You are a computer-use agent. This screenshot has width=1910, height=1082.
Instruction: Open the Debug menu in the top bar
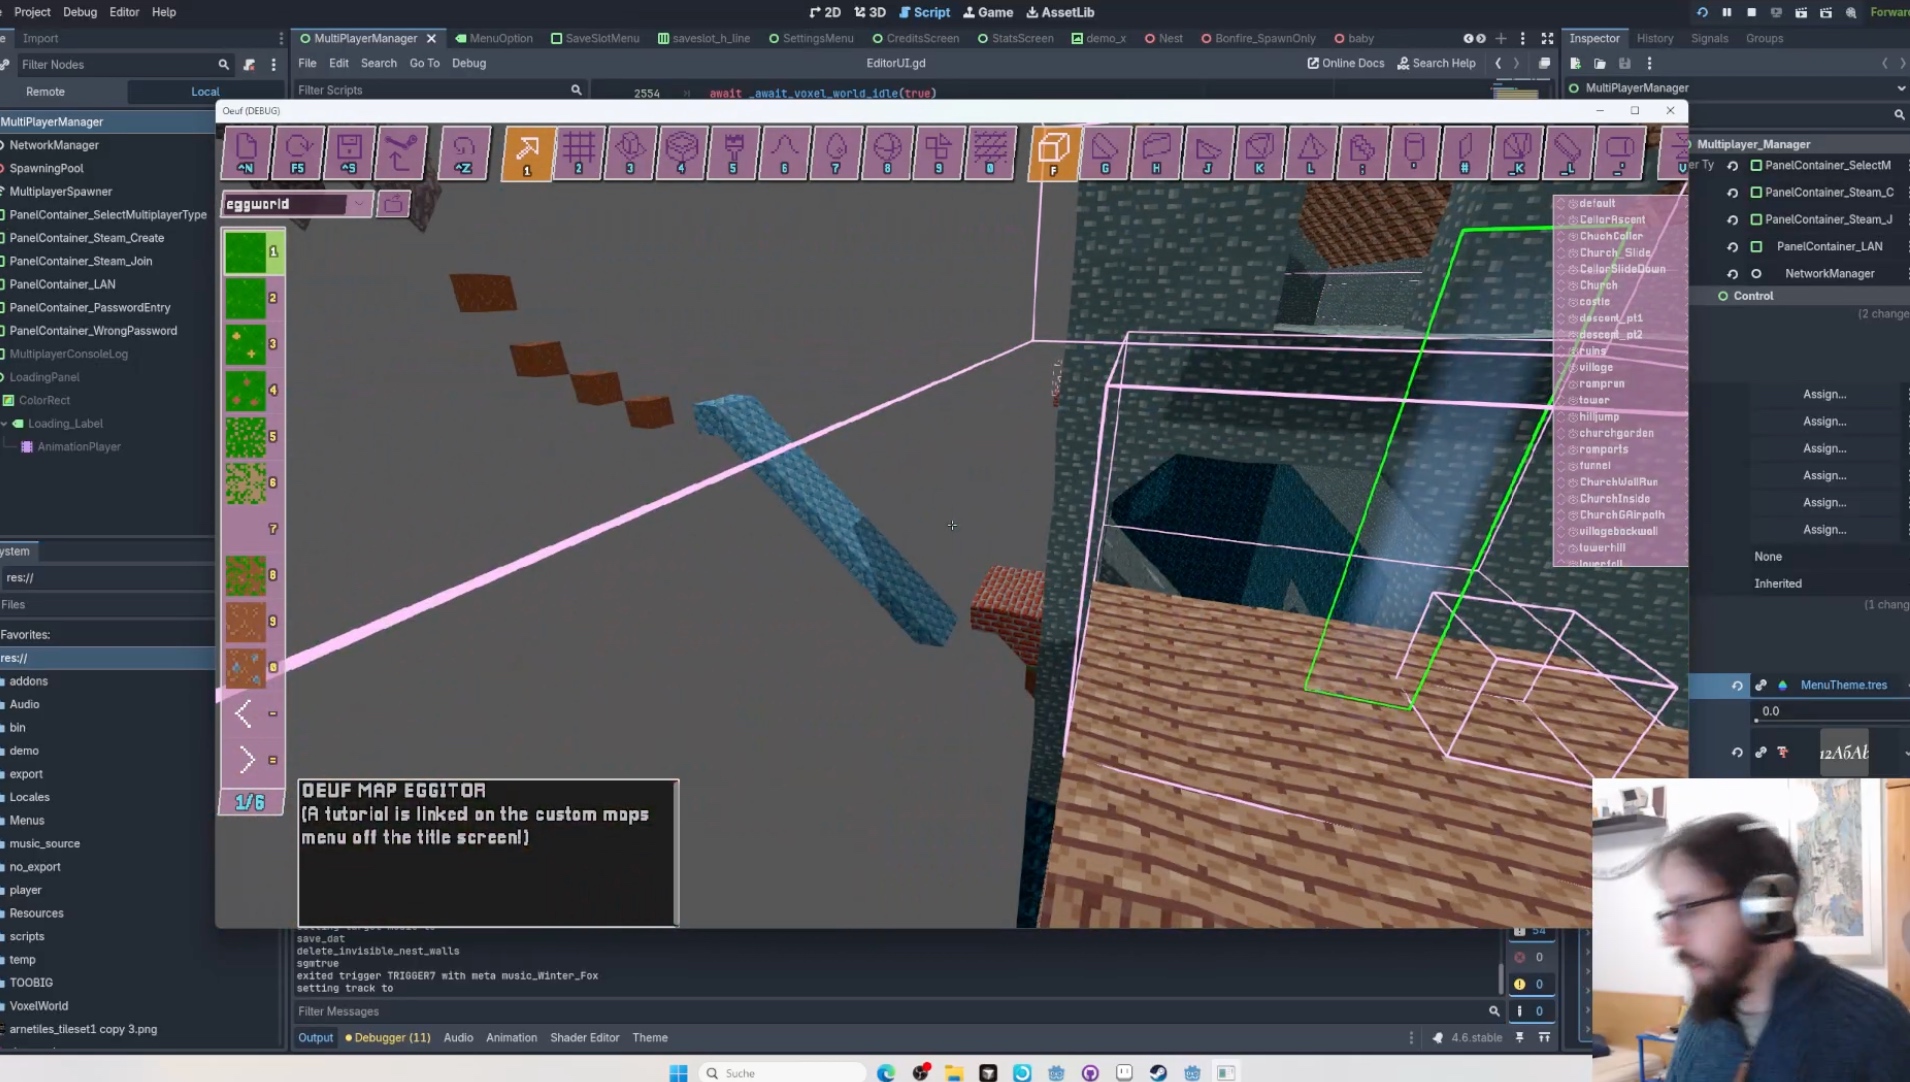point(79,12)
